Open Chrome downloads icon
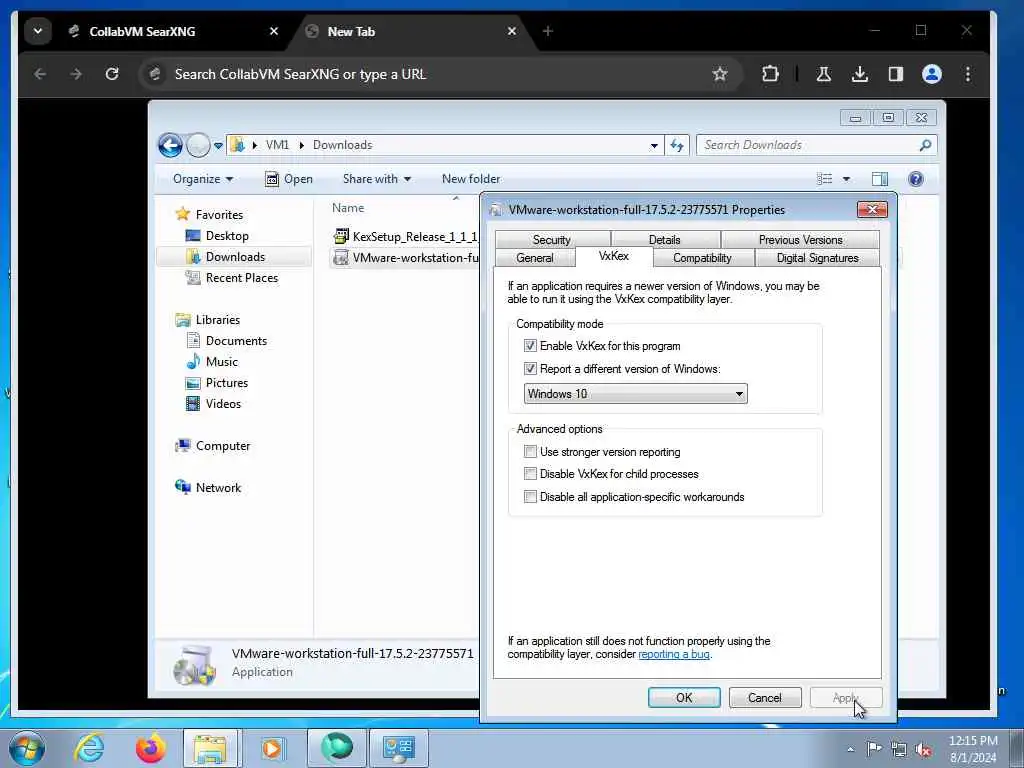This screenshot has width=1024, height=768. (859, 74)
